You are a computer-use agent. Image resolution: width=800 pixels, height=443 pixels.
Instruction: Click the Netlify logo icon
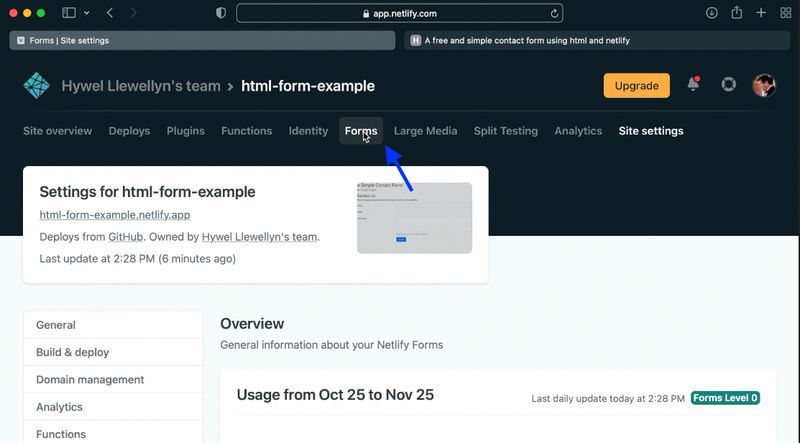click(x=36, y=86)
